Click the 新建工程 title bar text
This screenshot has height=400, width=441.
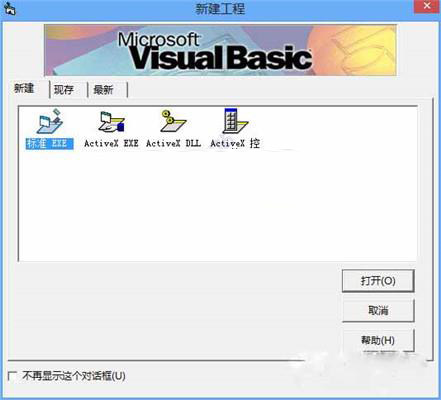click(220, 9)
